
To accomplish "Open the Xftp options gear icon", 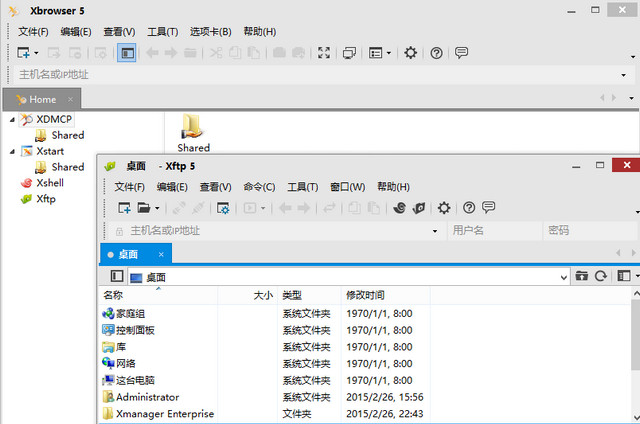I will click(444, 208).
